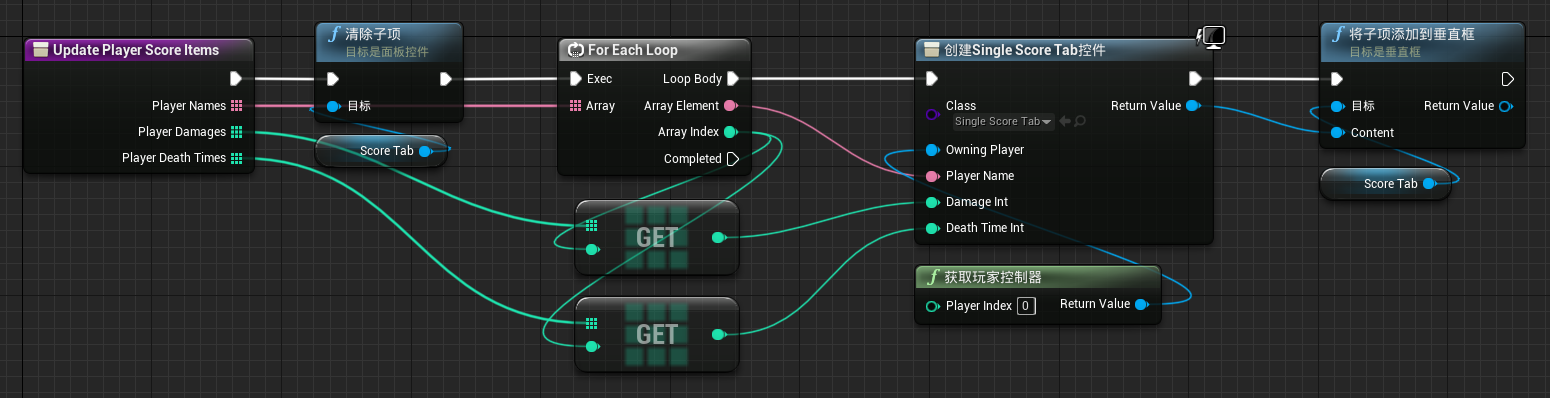
Task: Click the monitor icon on the create widget node
Action: pyautogui.click(x=1212, y=38)
